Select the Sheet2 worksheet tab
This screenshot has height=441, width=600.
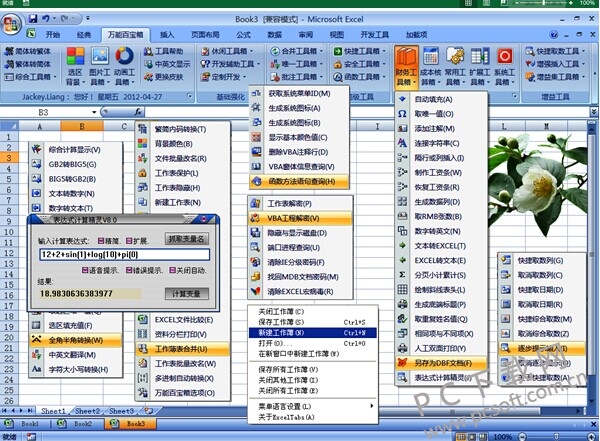tap(87, 411)
